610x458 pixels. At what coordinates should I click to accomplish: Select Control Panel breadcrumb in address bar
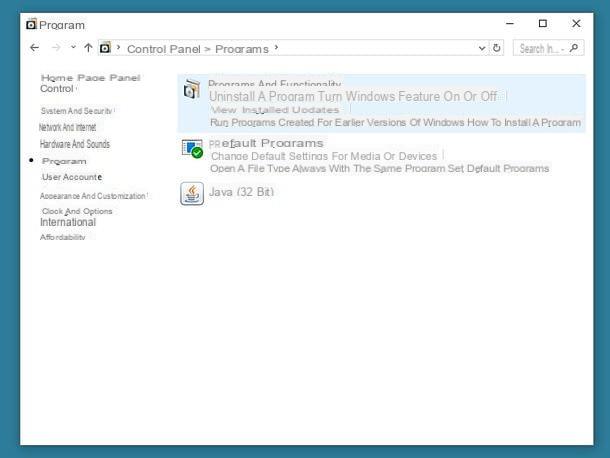pyautogui.click(x=163, y=49)
